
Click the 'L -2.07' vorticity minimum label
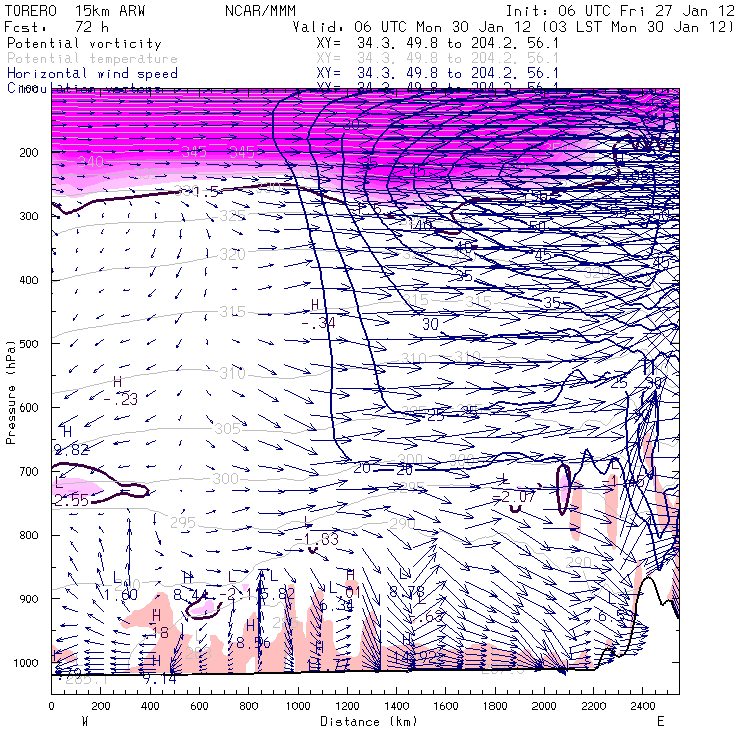pos(513,489)
